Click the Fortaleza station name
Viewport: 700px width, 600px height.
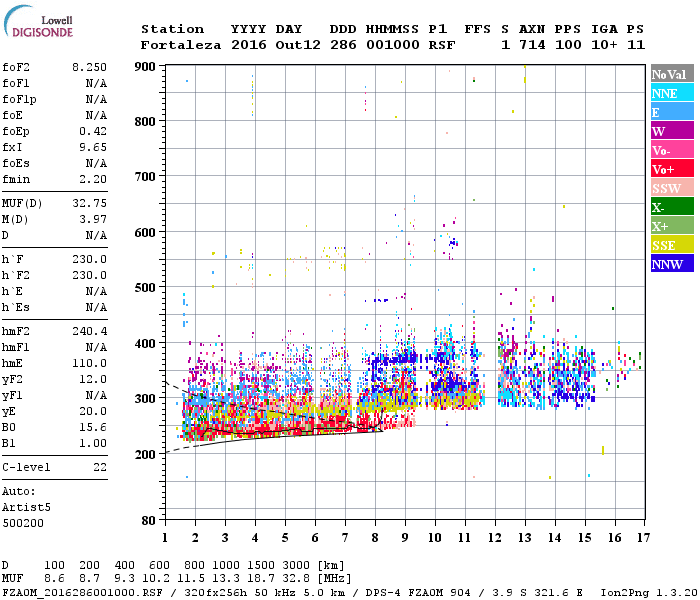pos(181,45)
